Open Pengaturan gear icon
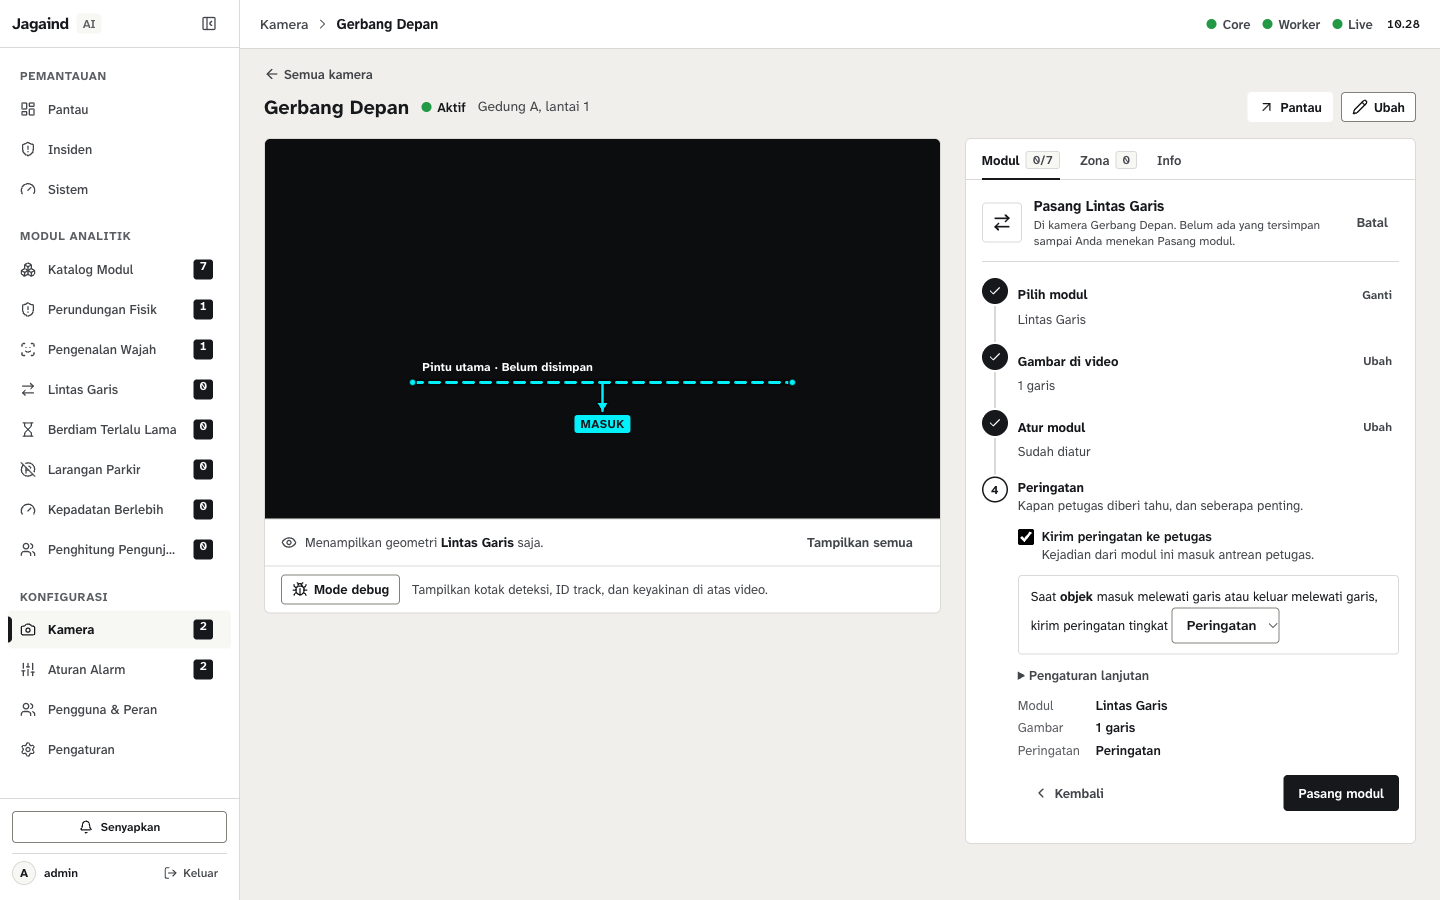 tap(28, 750)
